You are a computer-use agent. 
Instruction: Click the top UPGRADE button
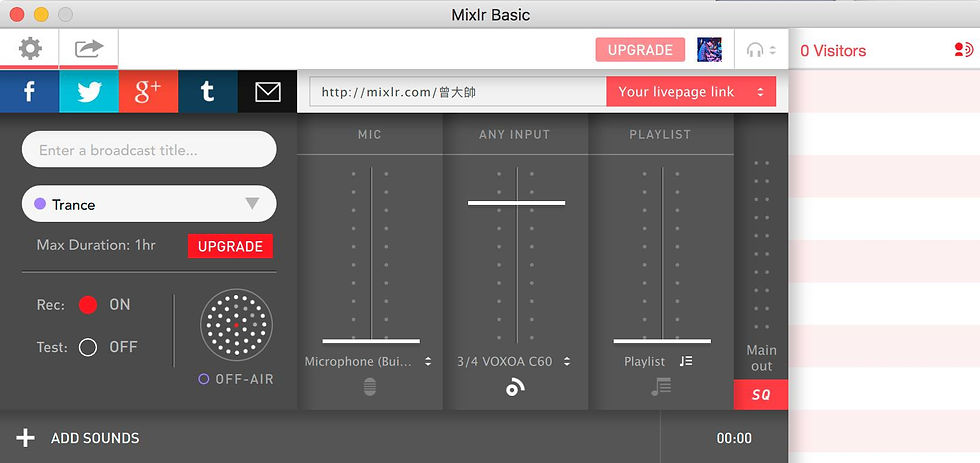click(640, 50)
